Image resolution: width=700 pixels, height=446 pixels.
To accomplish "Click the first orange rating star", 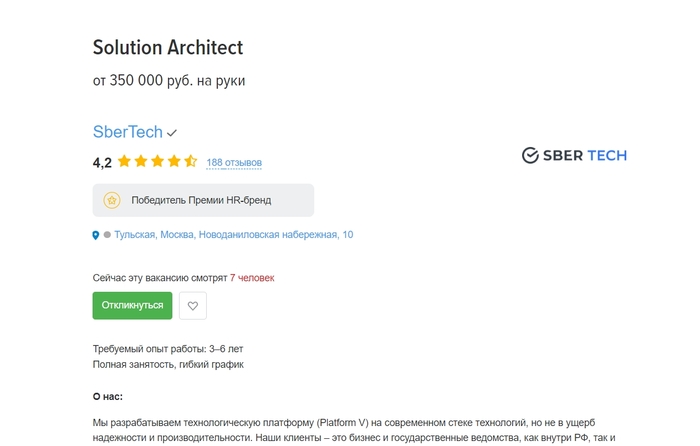I will 124,161.
